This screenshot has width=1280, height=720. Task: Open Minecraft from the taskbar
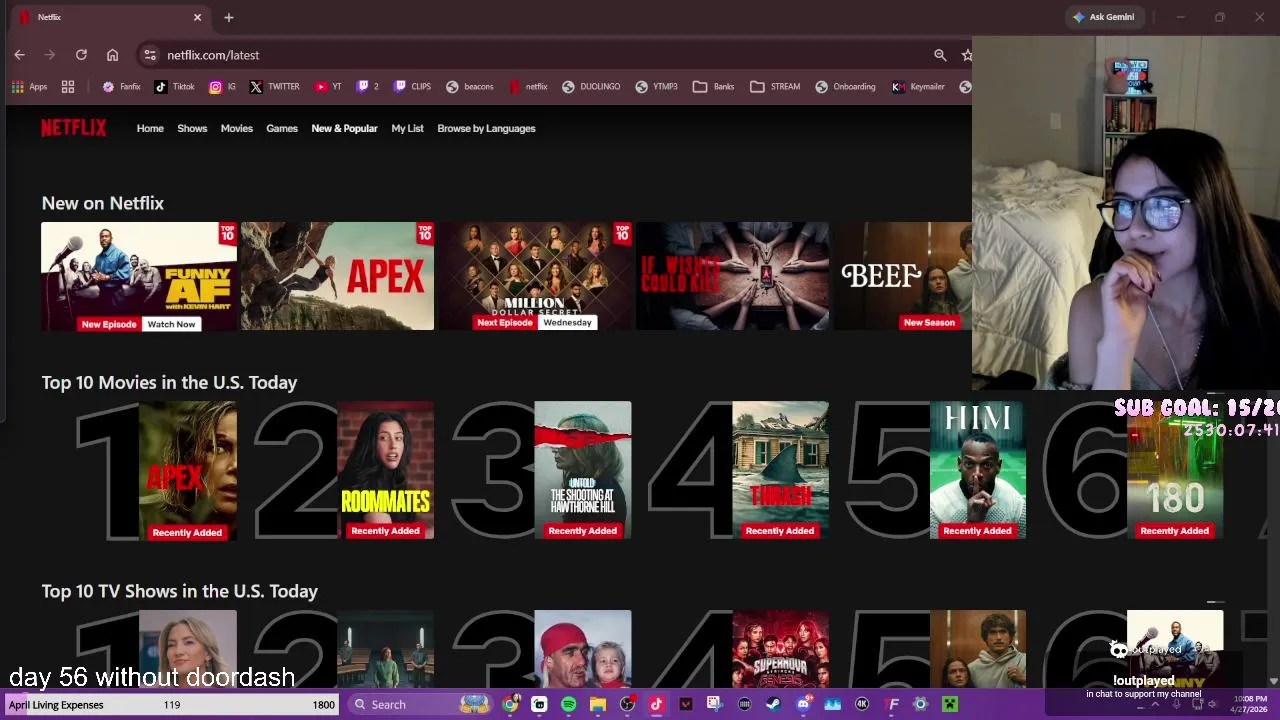point(949,704)
